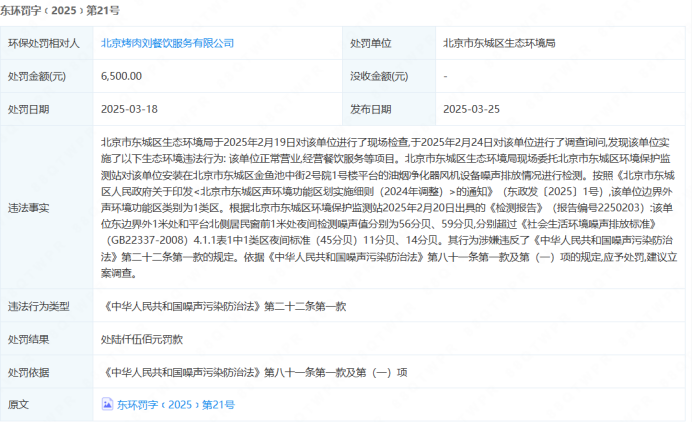Open the 北京烤肉刘餐饮服务有限公司 company link

pos(167,43)
